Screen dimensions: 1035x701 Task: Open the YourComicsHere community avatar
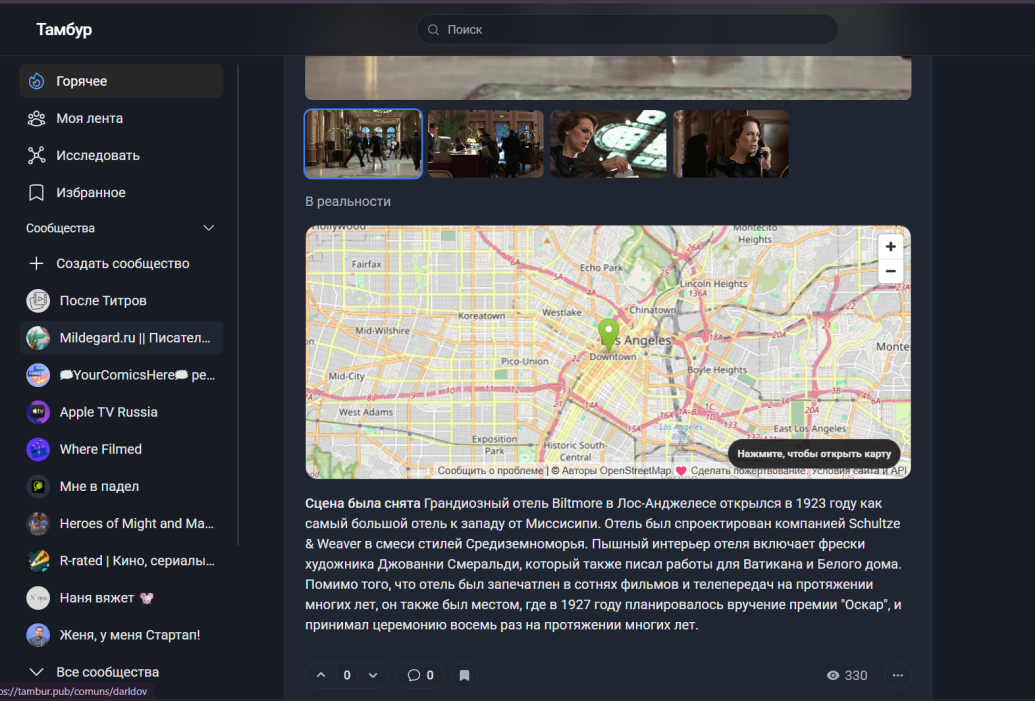click(x=38, y=375)
